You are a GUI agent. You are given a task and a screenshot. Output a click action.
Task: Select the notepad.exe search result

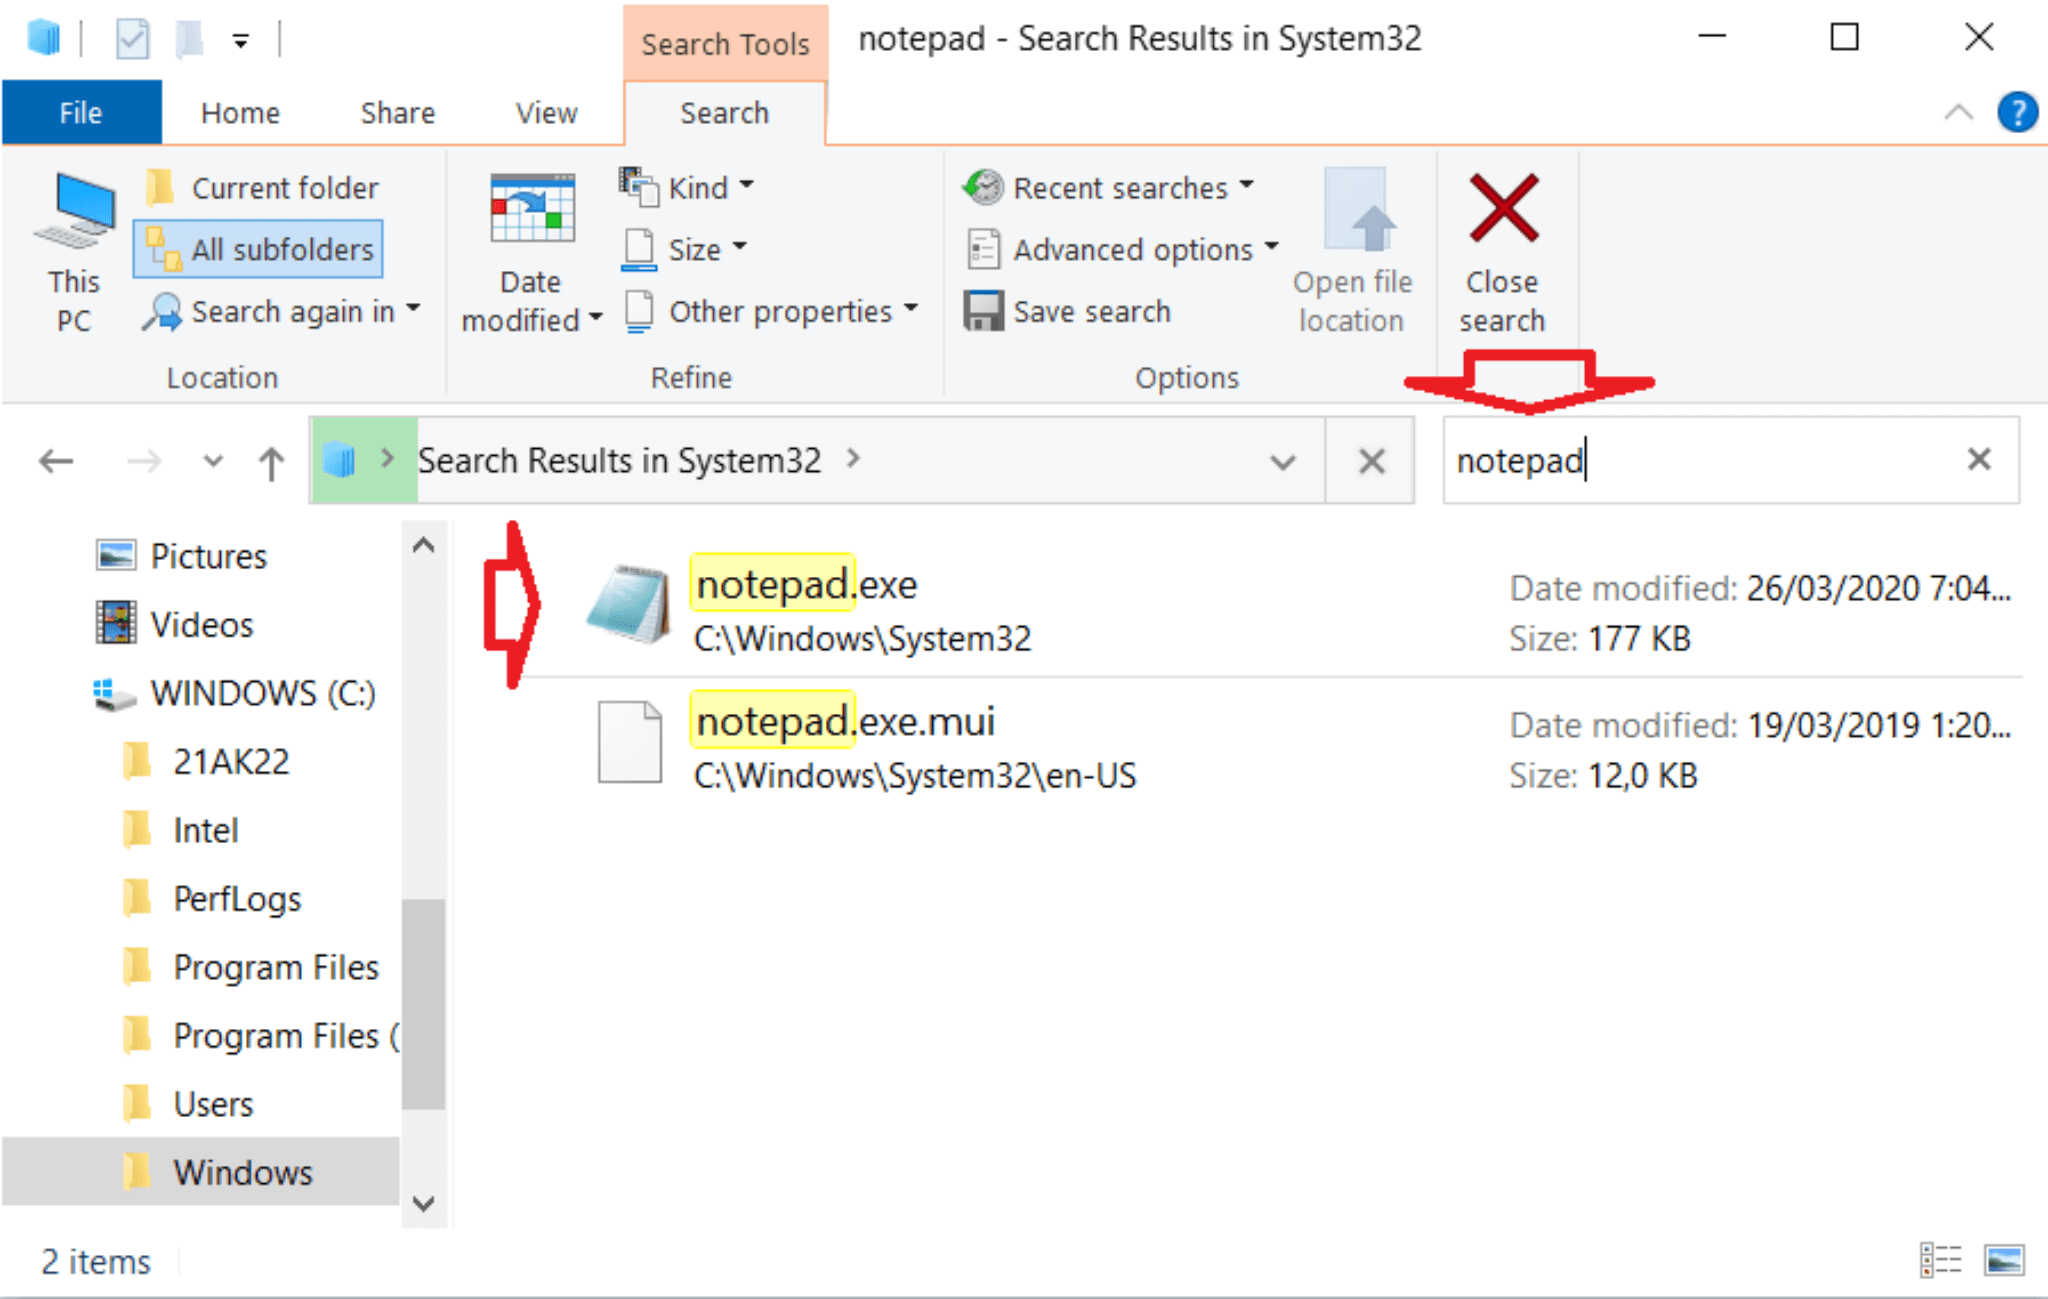1272,609
